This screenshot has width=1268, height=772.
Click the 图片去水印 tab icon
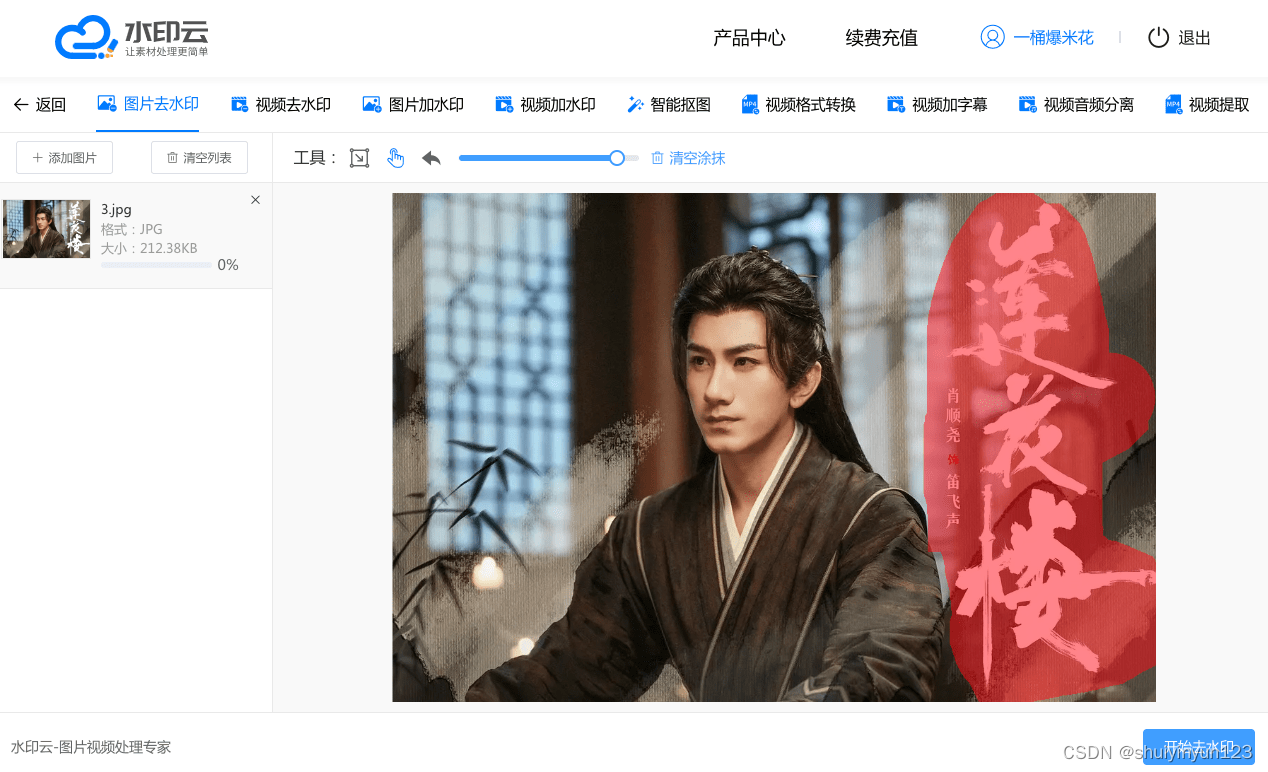[x=107, y=103]
